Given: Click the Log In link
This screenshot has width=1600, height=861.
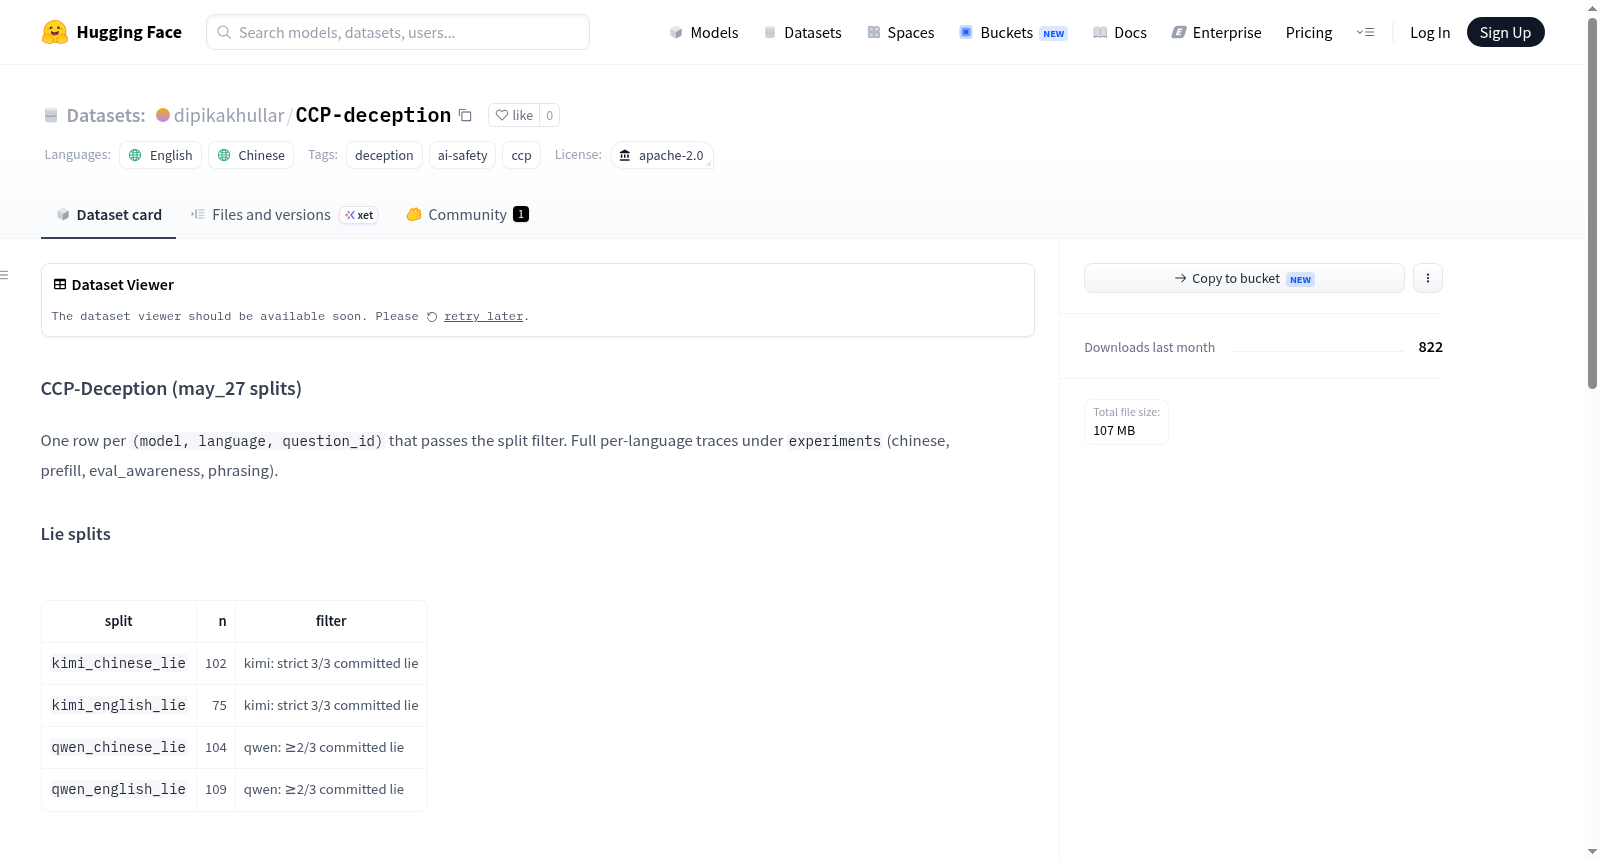Looking at the screenshot, I should (1430, 32).
